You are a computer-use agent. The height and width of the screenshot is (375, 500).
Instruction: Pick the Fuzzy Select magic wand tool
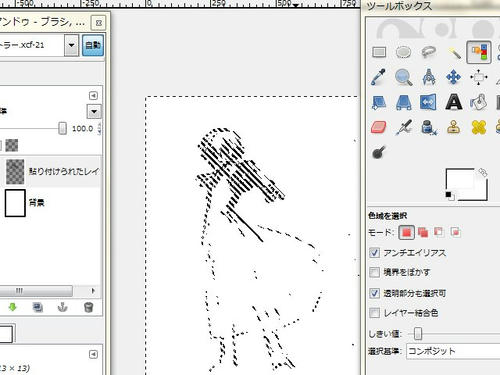(454, 52)
